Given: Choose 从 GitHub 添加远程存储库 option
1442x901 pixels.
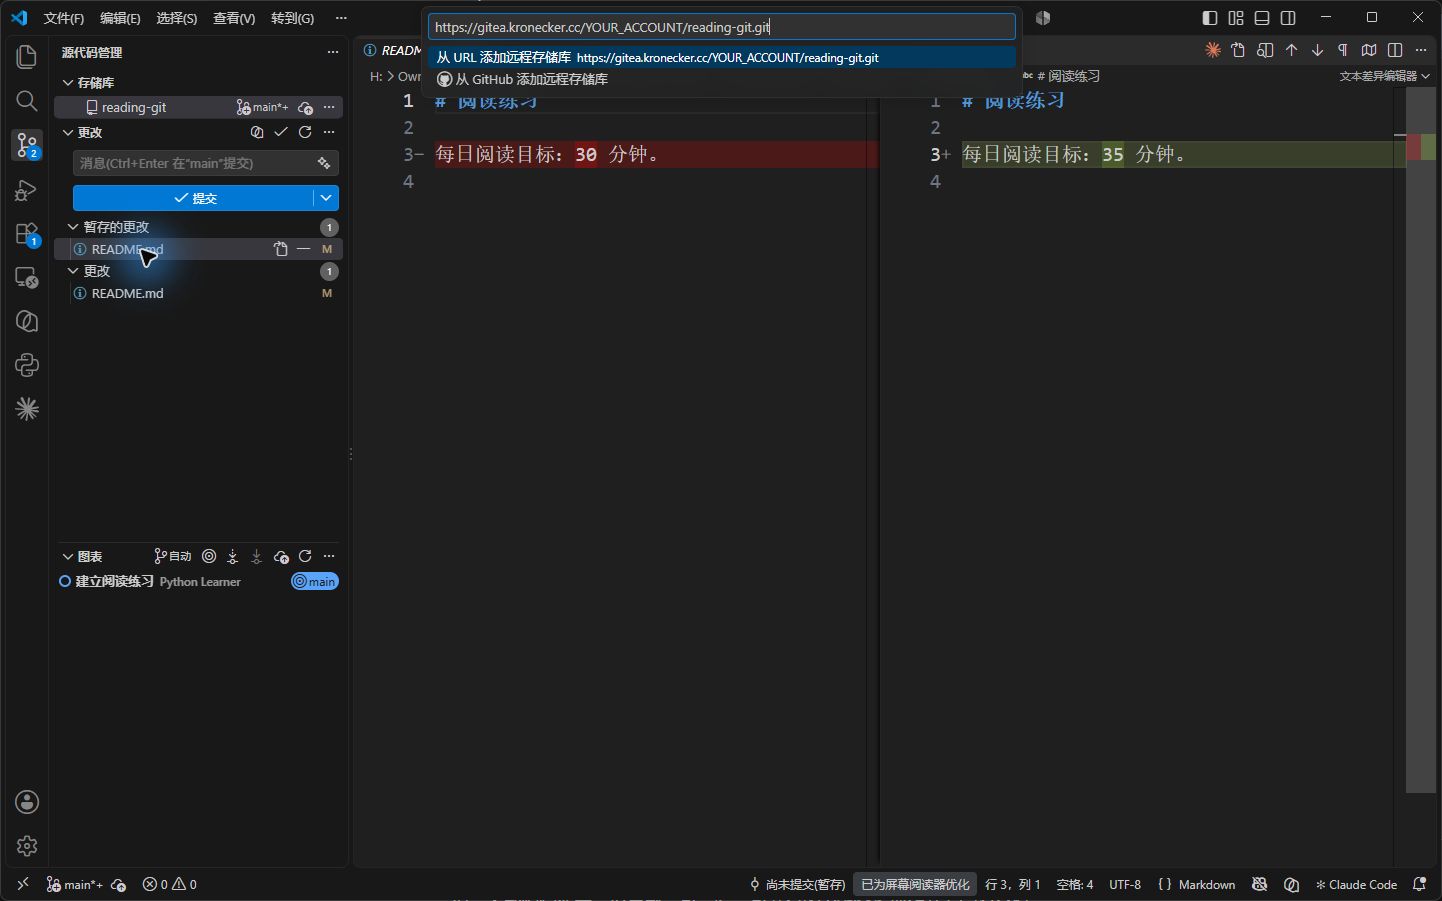Looking at the screenshot, I should 722,79.
